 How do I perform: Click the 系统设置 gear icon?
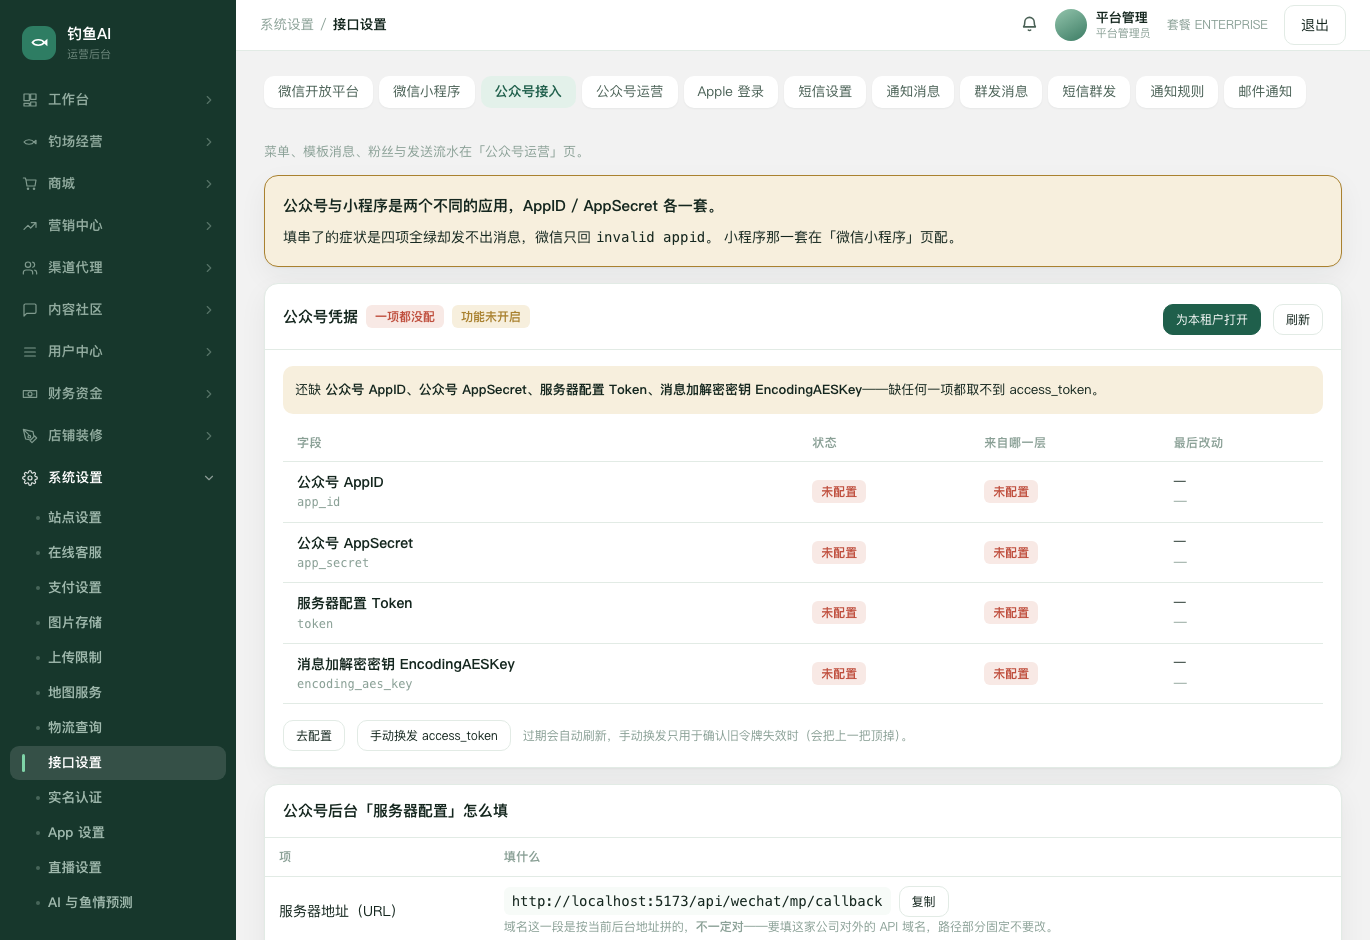[30, 478]
